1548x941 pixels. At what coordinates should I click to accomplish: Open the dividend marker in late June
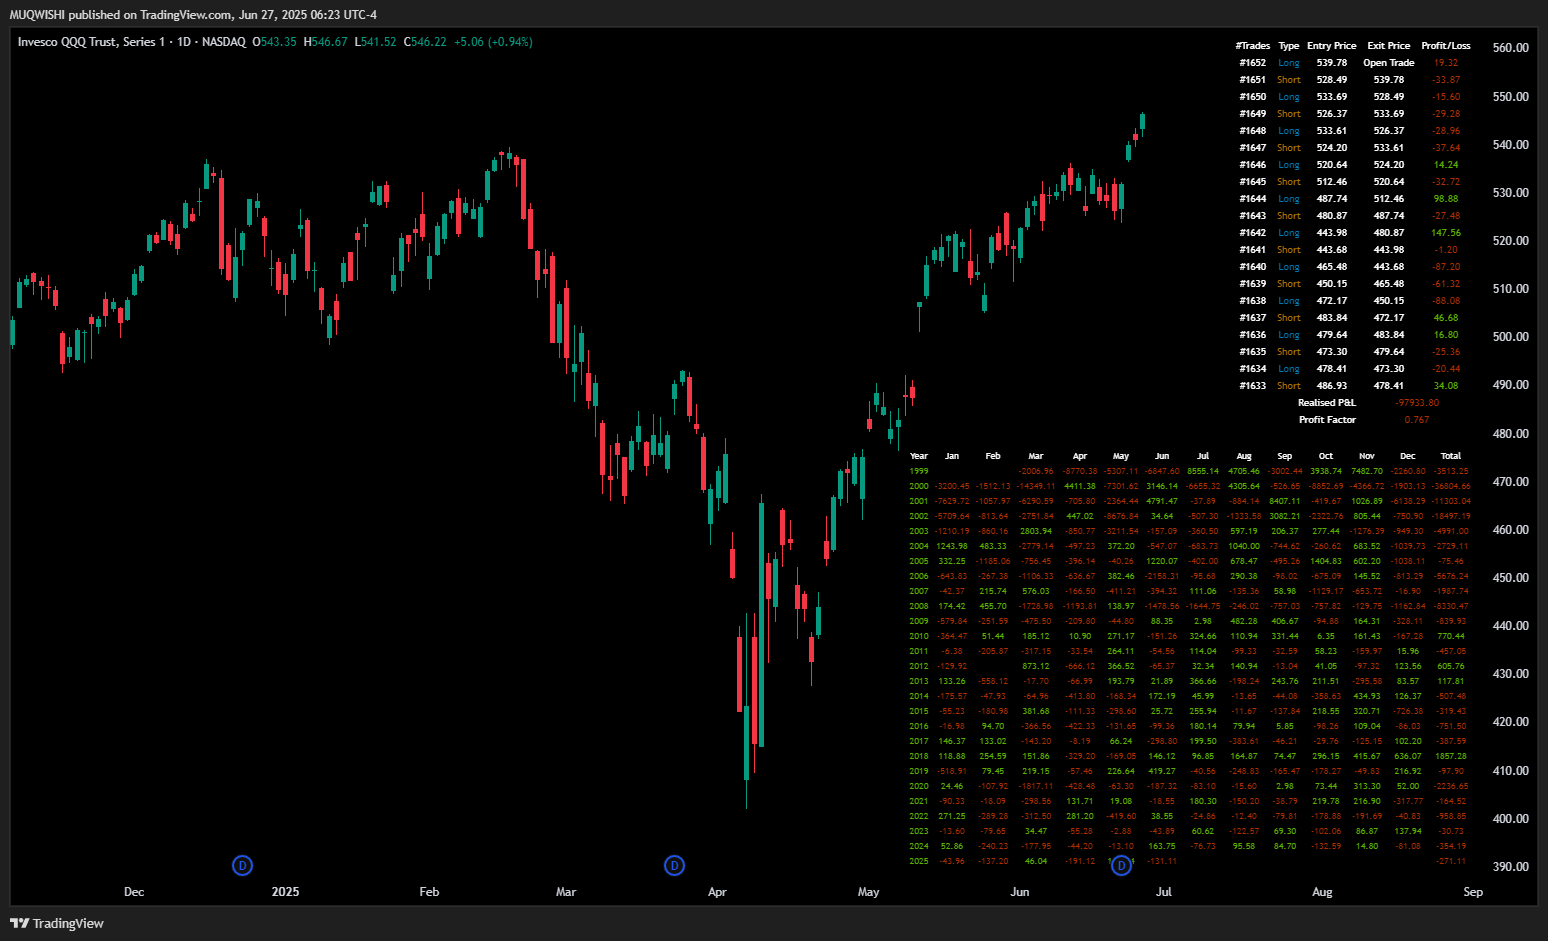(x=1121, y=865)
